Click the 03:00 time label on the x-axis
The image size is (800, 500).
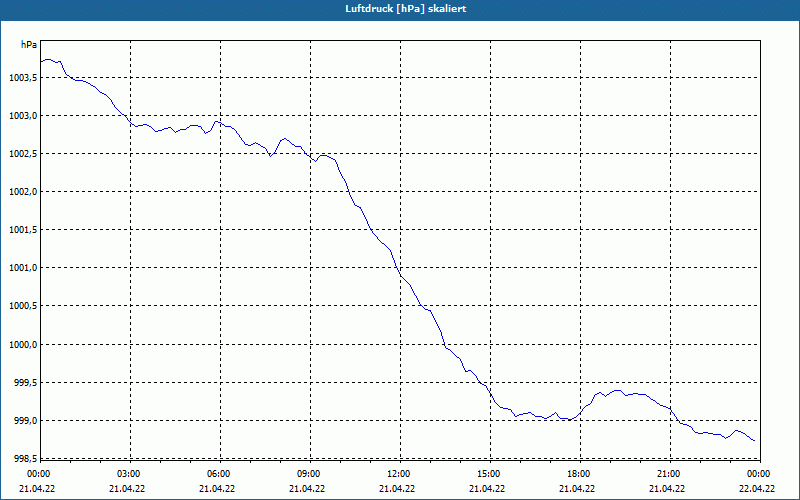(x=131, y=474)
